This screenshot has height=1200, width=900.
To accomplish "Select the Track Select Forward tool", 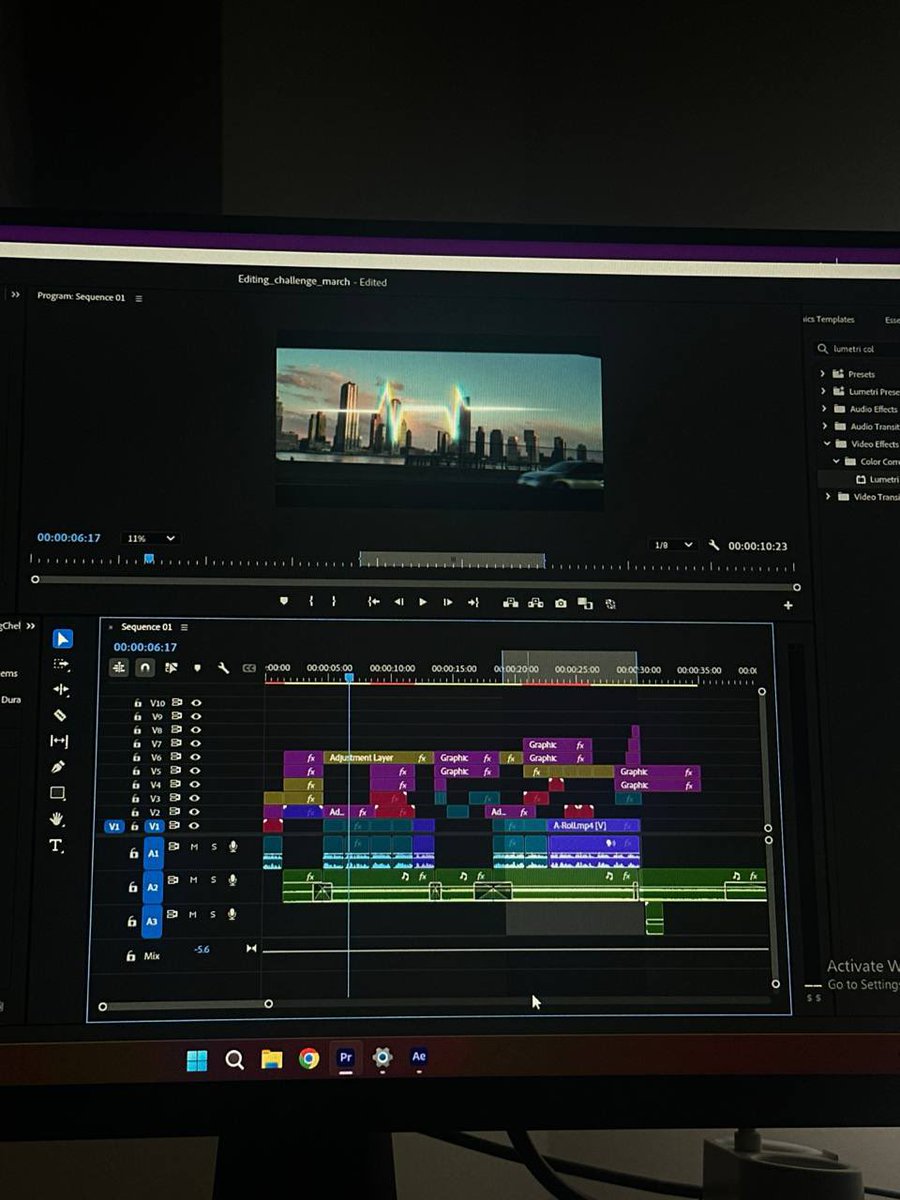I will (x=60, y=665).
